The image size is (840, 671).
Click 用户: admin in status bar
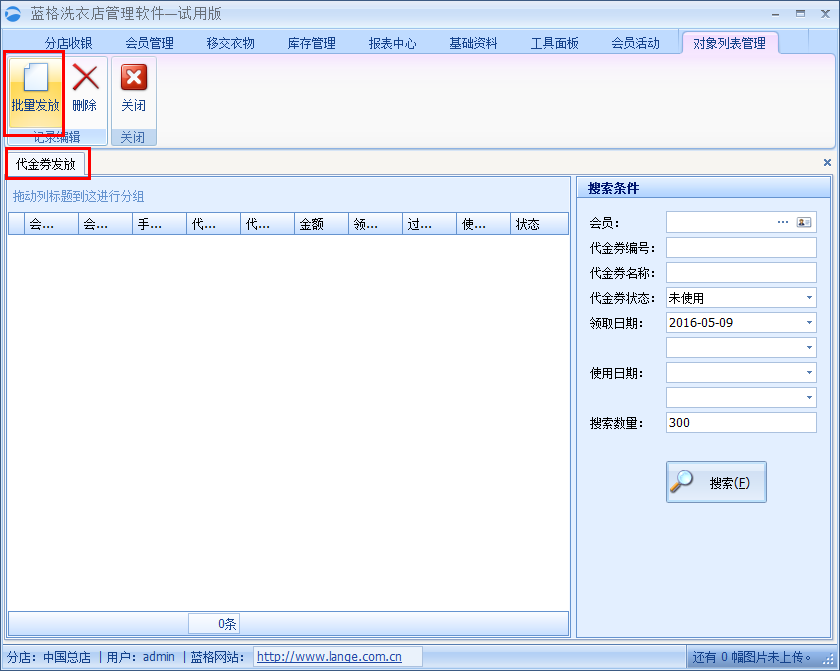[x=141, y=657]
